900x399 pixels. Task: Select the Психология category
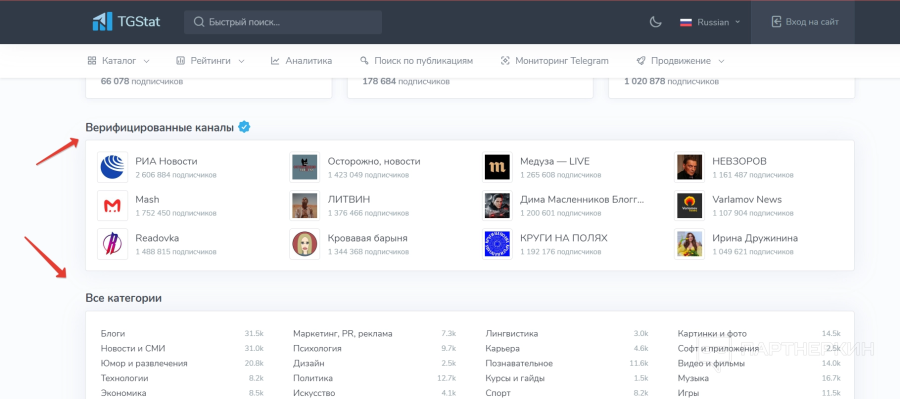(x=317, y=348)
